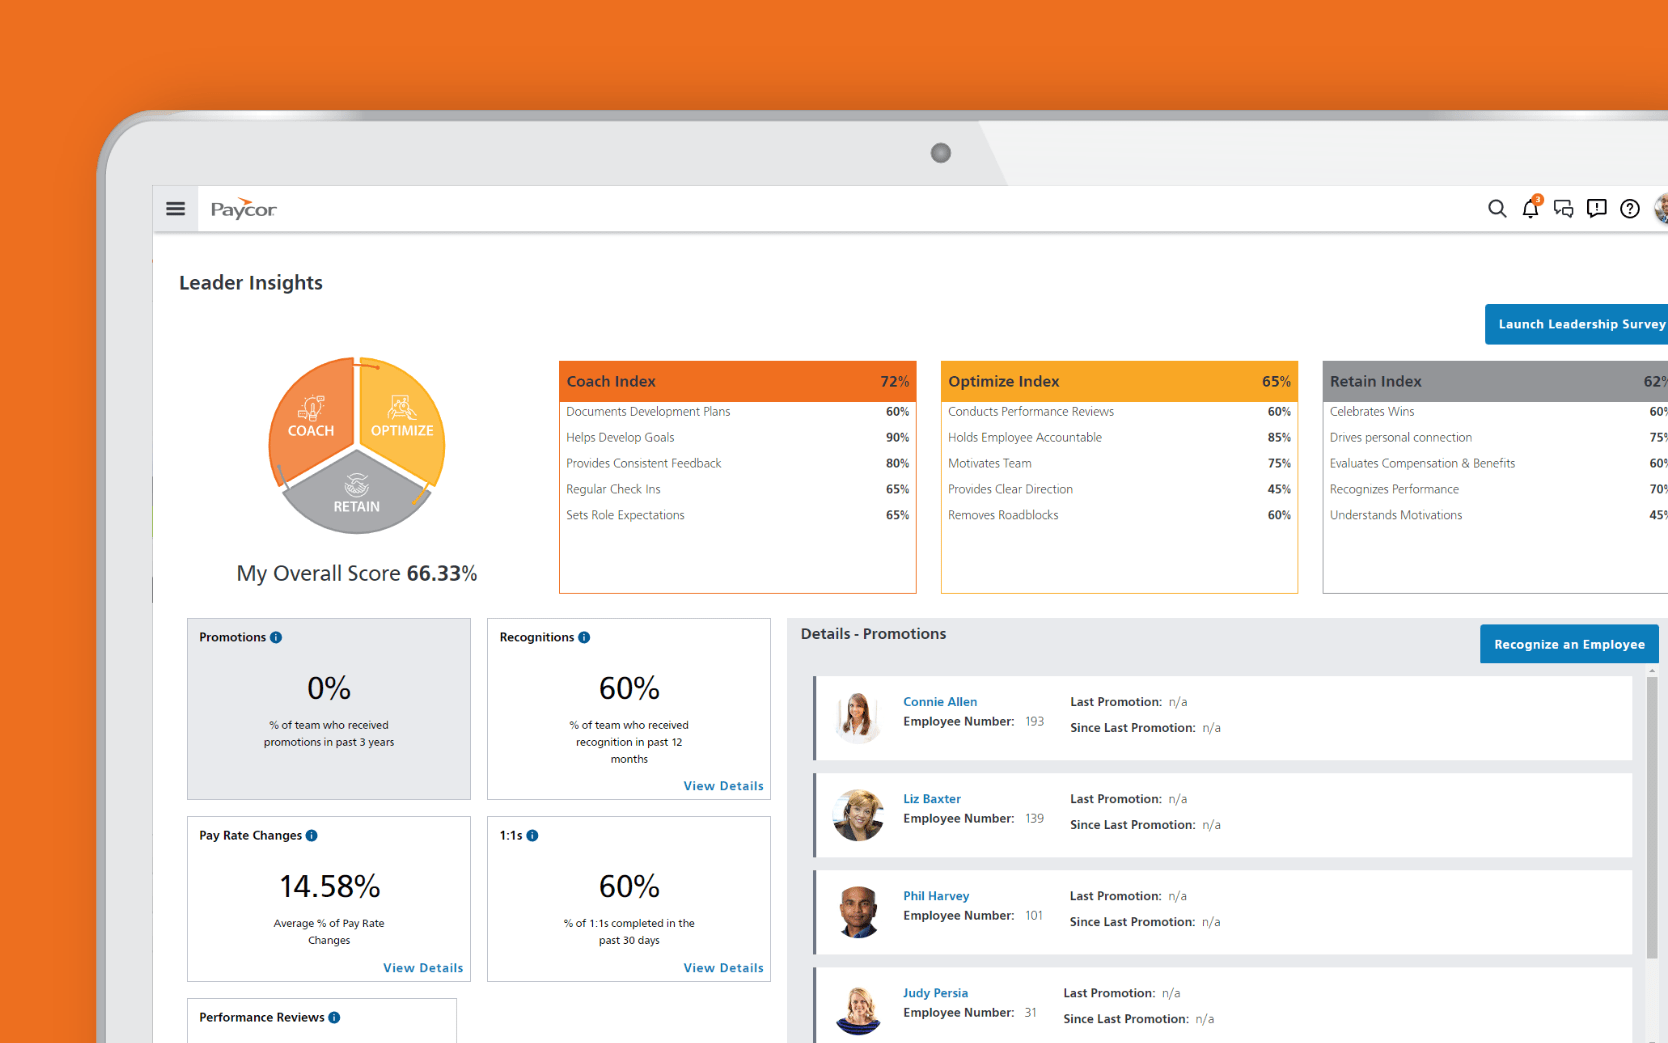Image resolution: width=1668 pixels, height=1043 pixels.
Task: Click Helps Develop Goals row
Action: tap(738, 438)
